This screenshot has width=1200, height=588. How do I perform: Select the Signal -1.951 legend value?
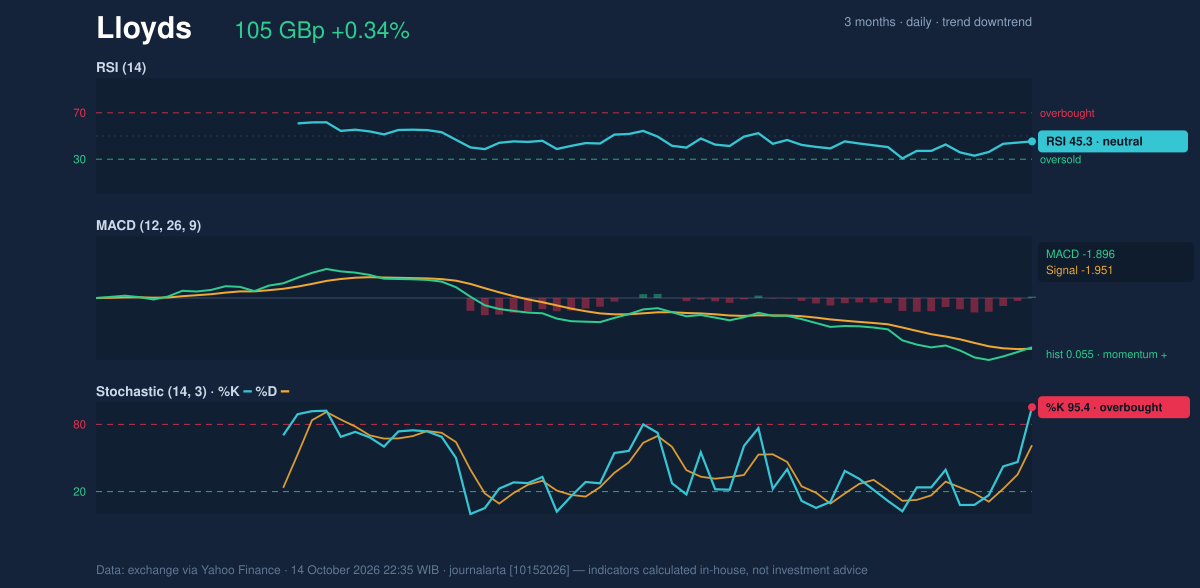click(x=1080, y=270)
